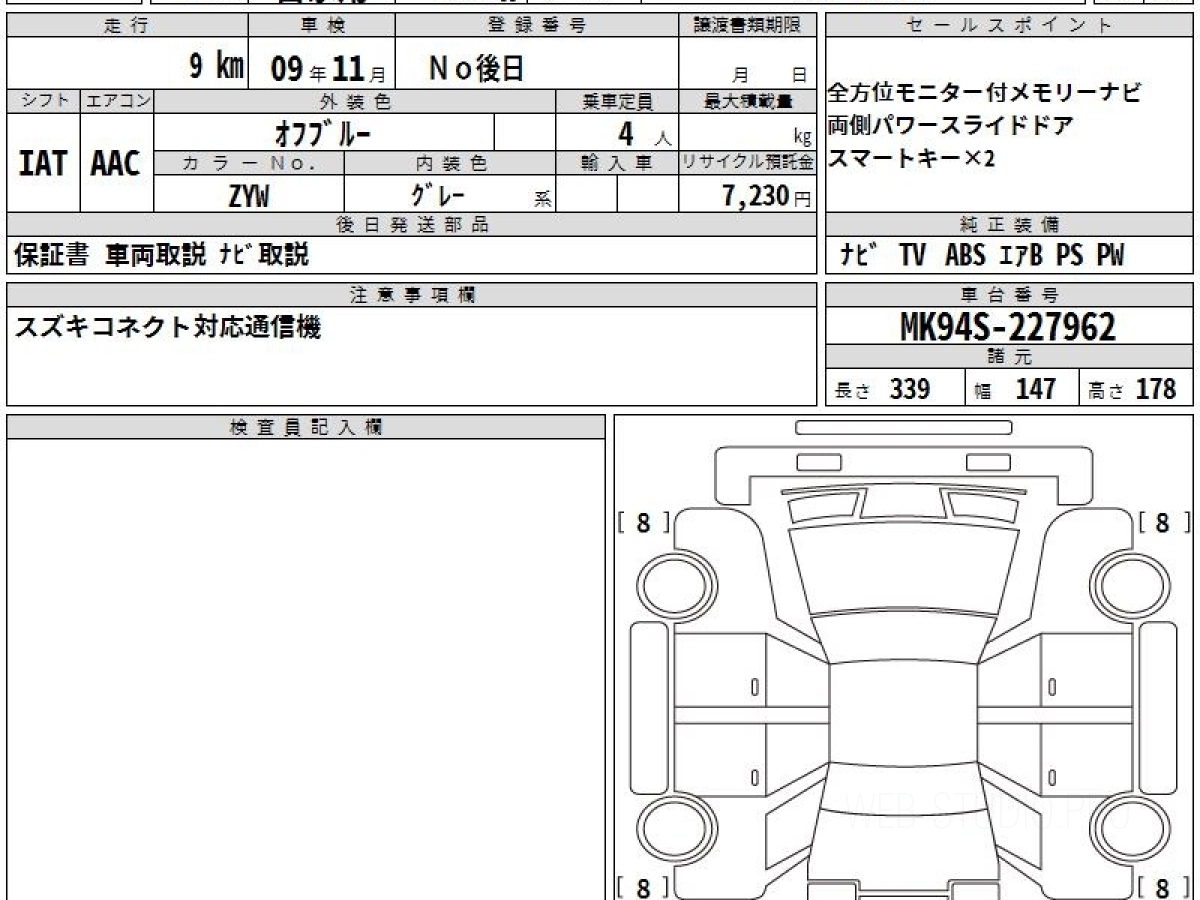Select the length value "339"
1200x900 pixels.
(x=910, y=389)
